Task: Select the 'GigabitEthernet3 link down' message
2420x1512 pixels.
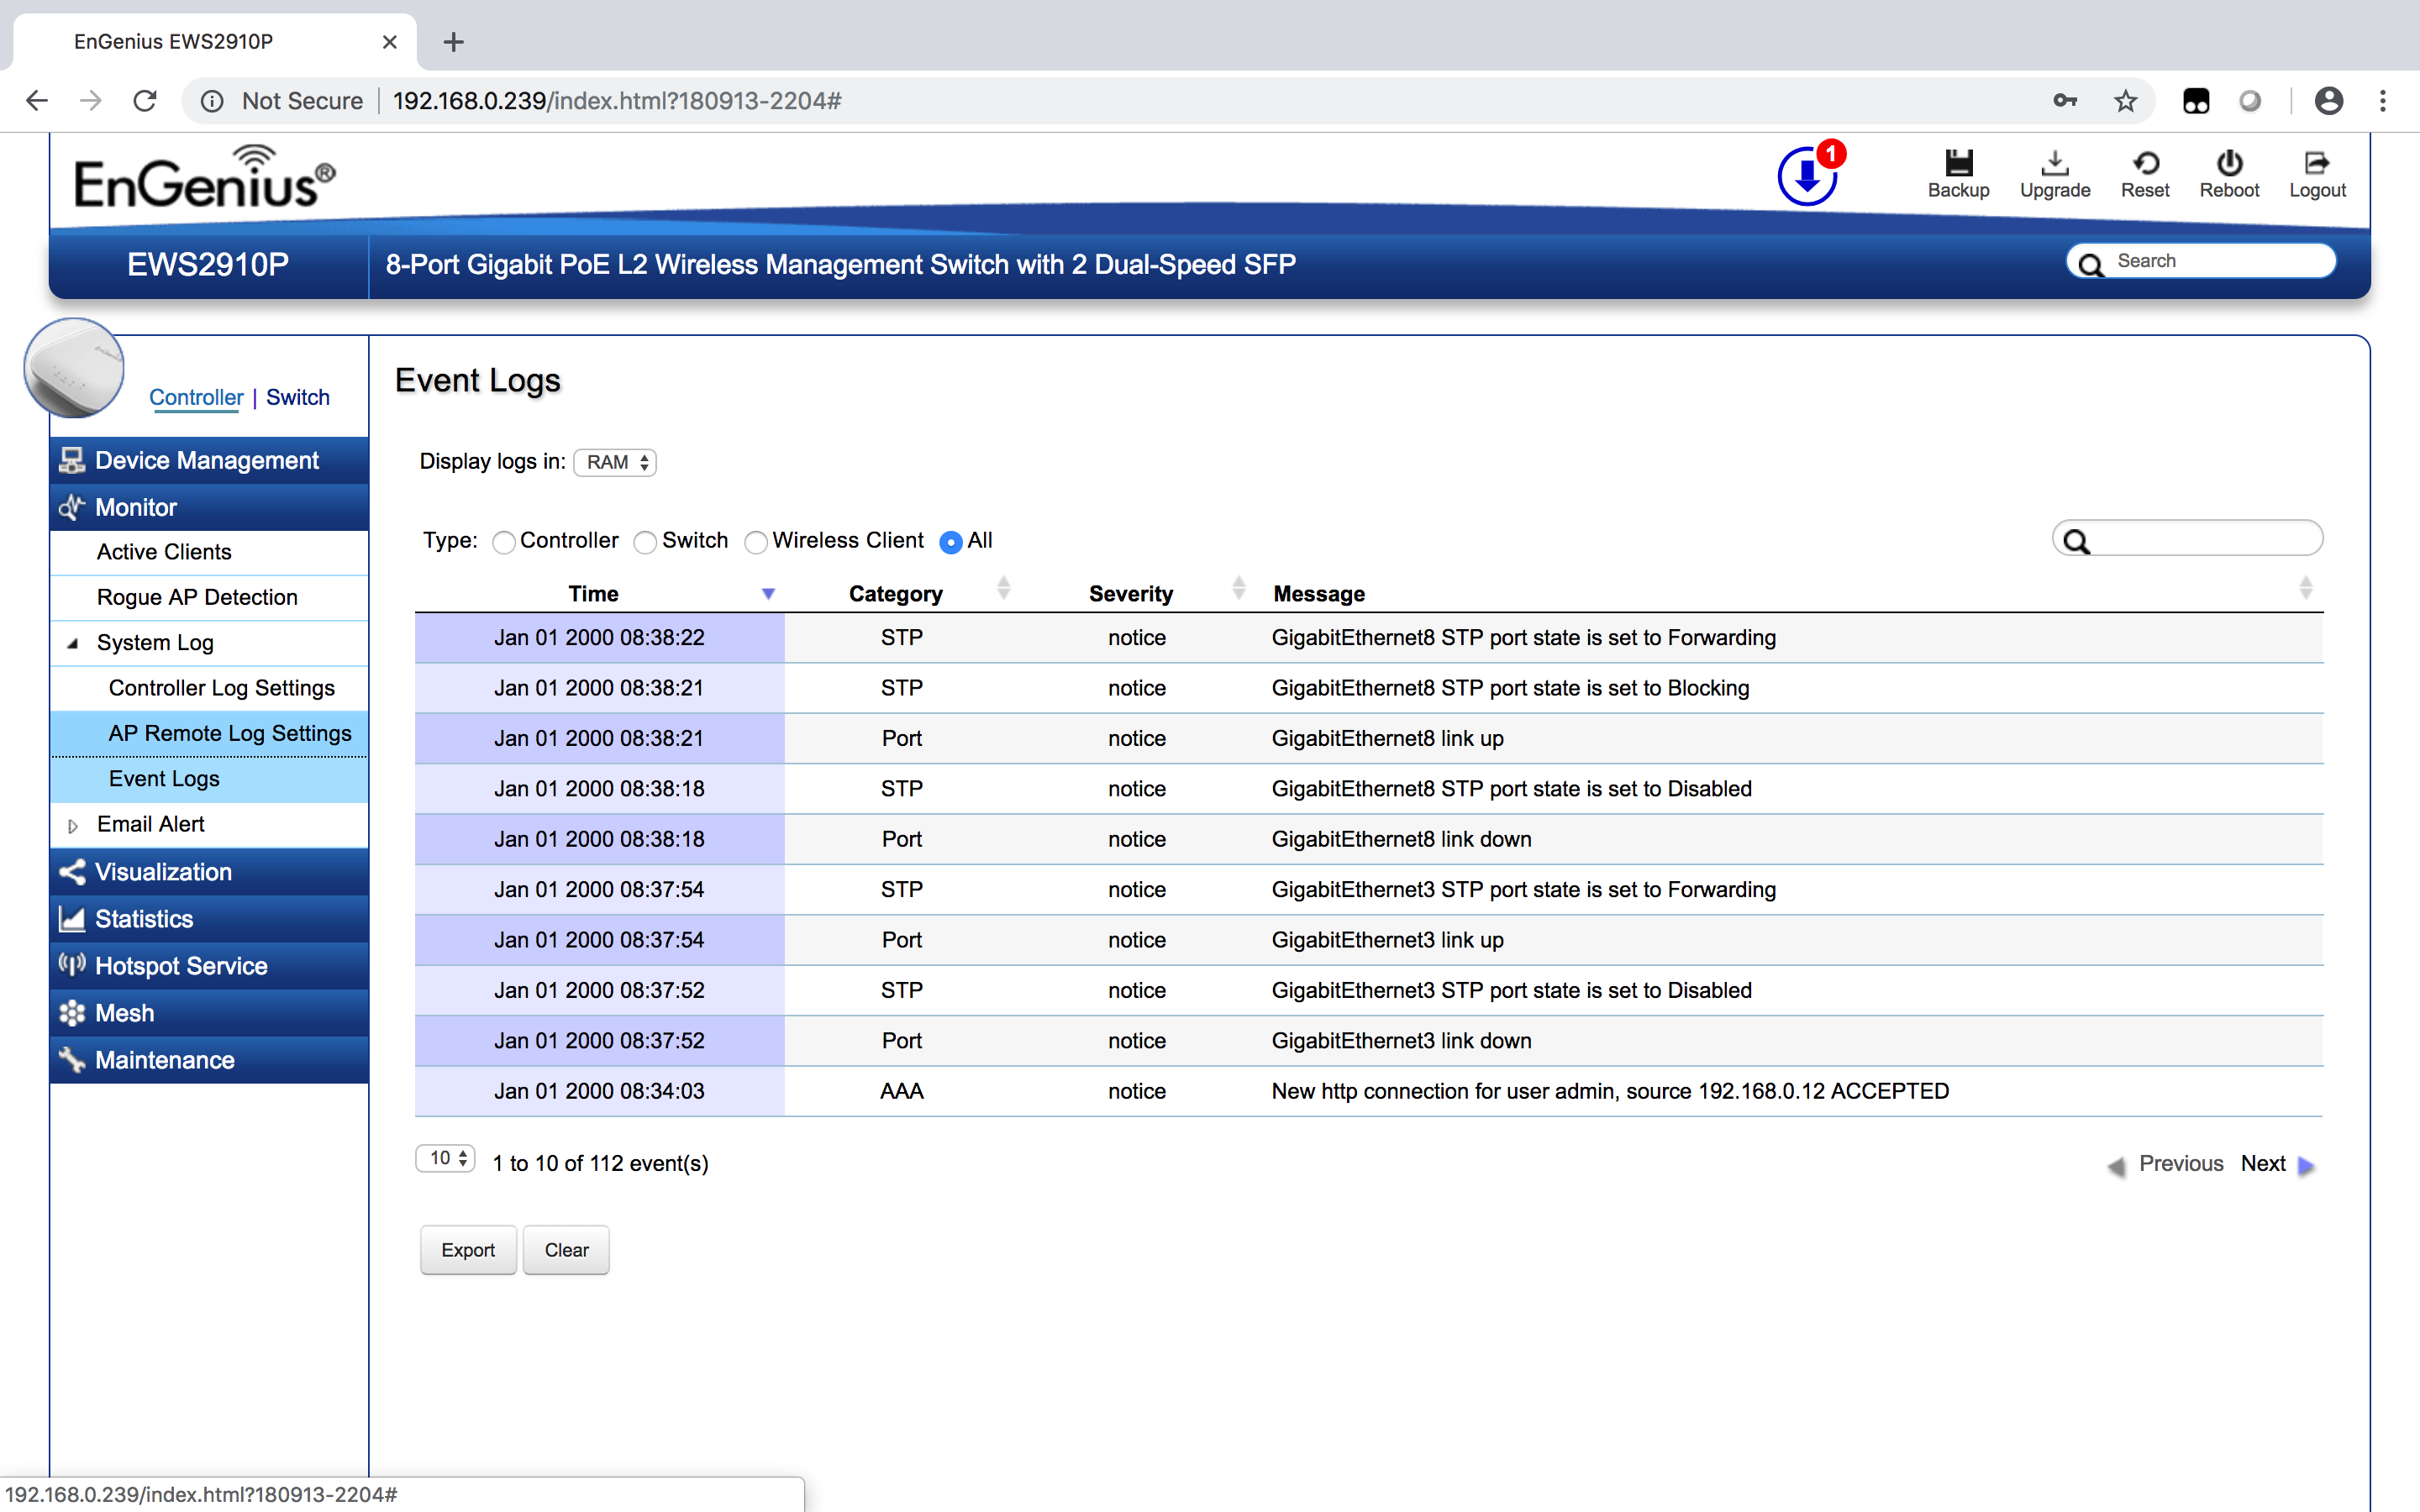Action: click(1401, 1041)
